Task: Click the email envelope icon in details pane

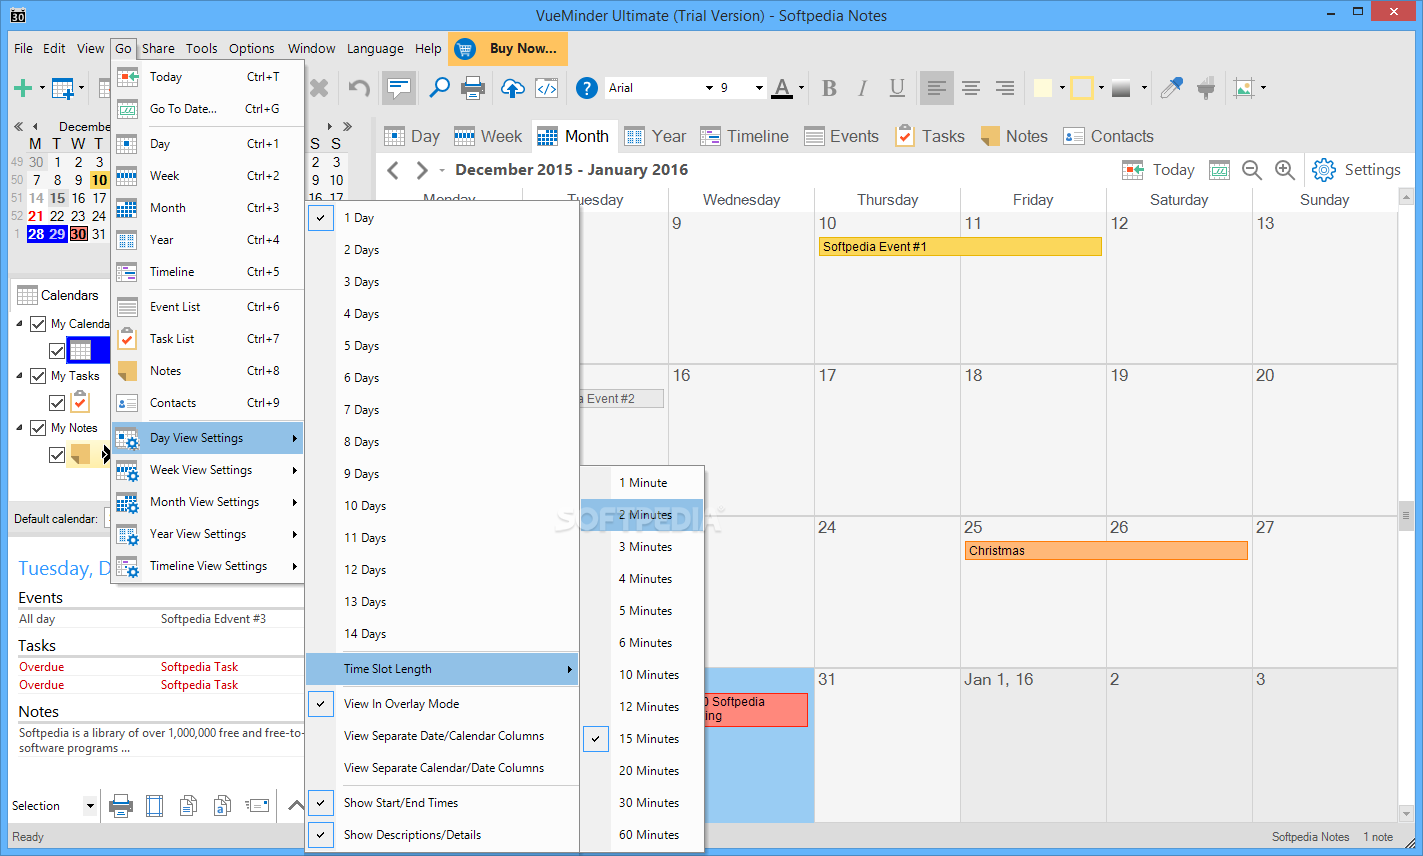Action: click(257, 805)
